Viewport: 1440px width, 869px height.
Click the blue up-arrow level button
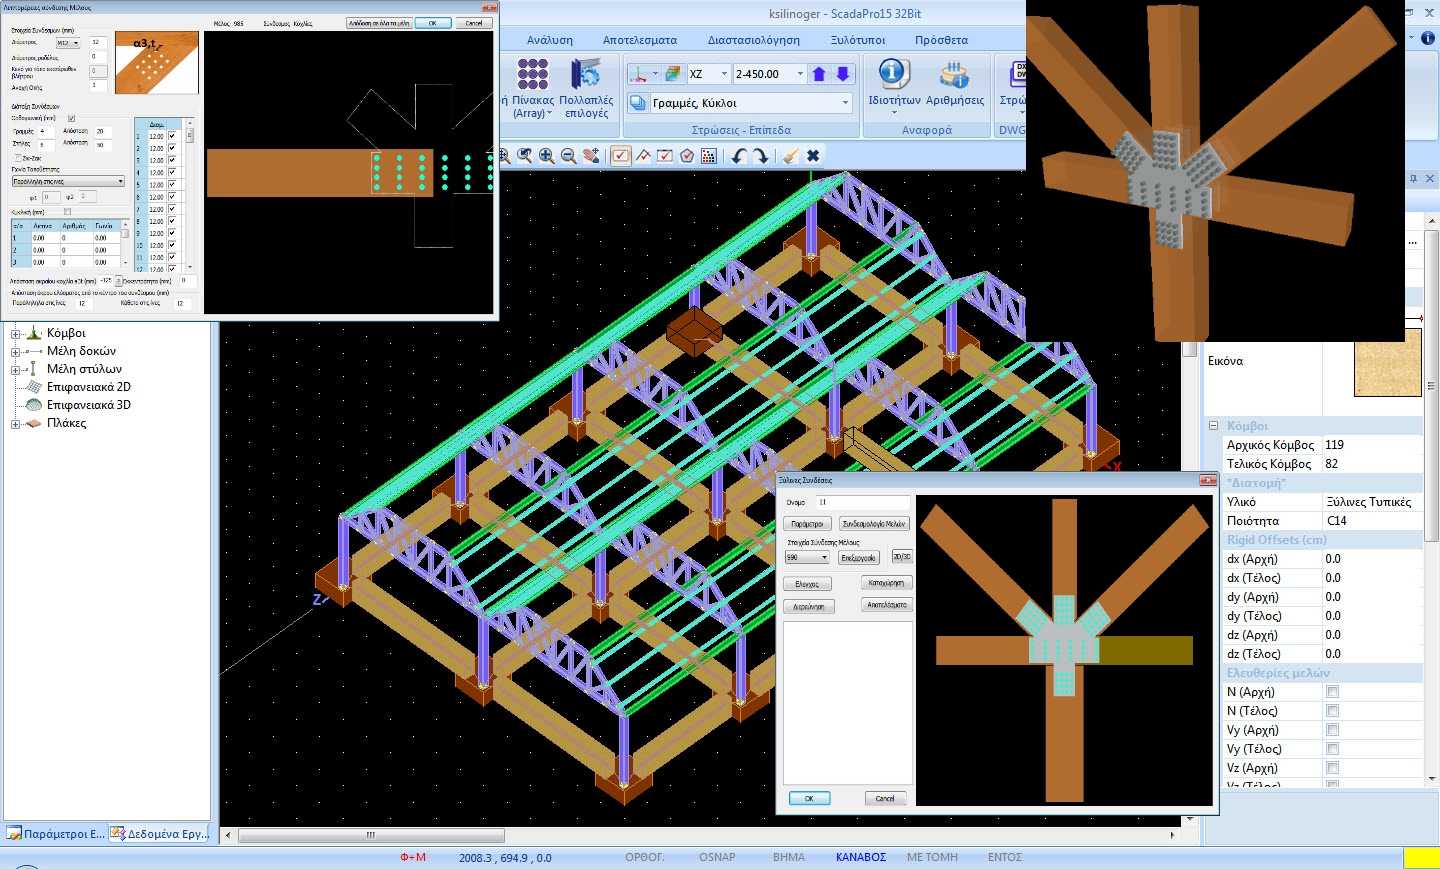coord(820,74)
